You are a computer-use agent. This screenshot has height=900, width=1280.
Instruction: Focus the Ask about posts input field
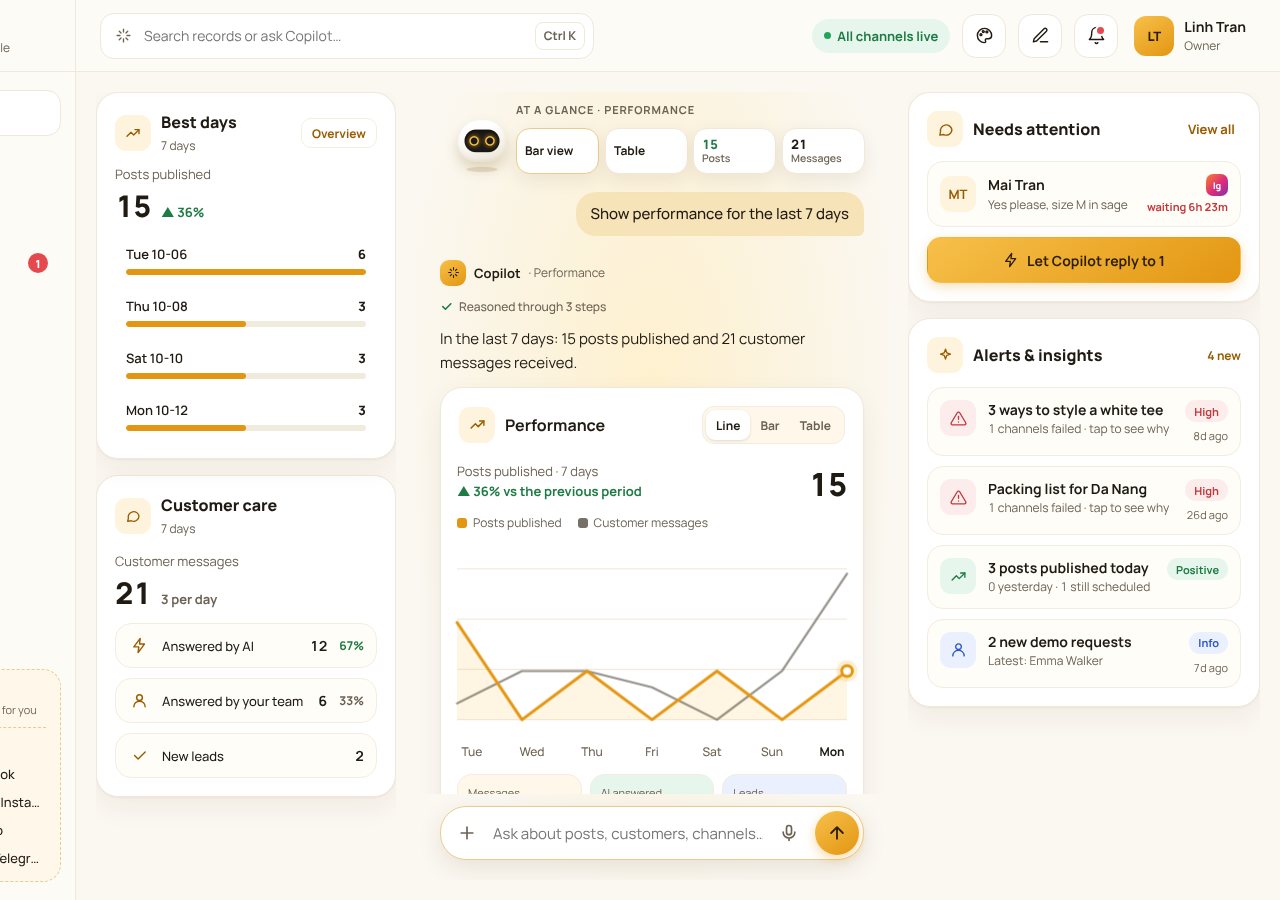click(627, 833)
